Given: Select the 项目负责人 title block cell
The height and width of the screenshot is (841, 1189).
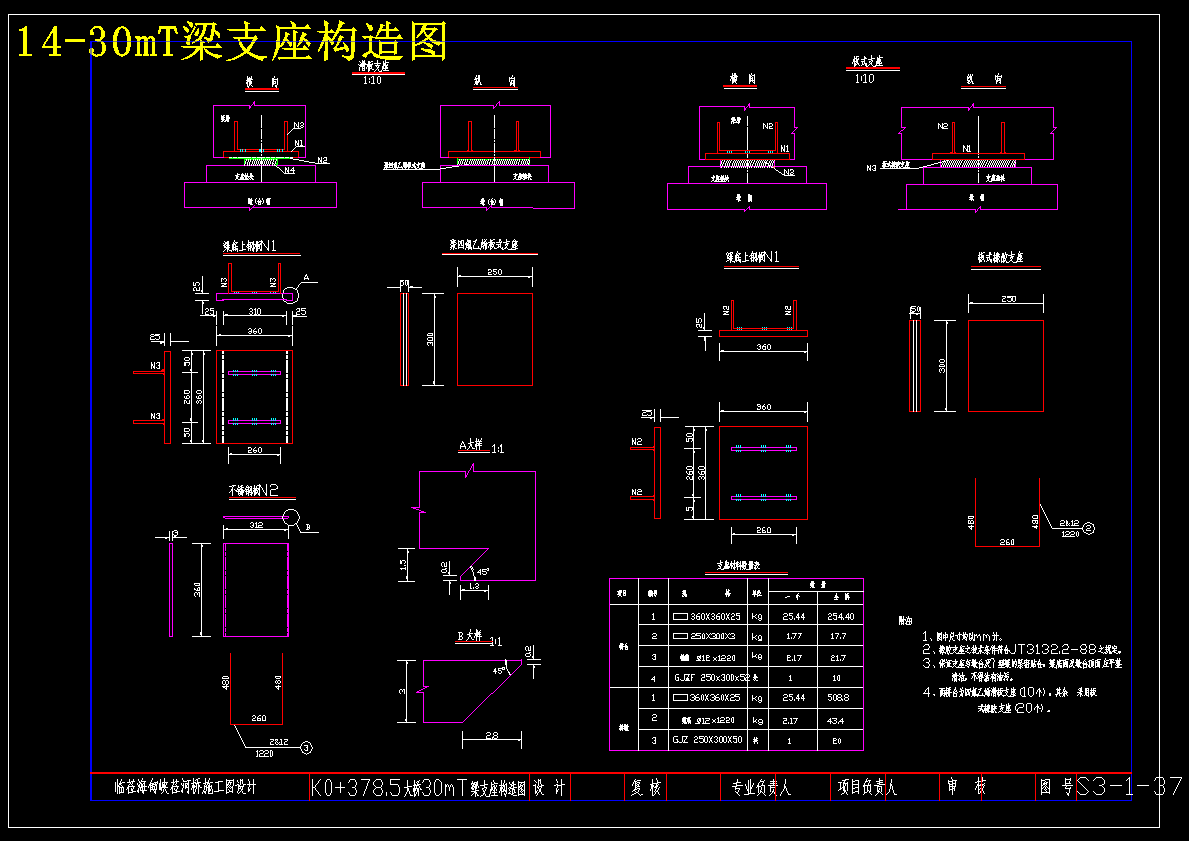Looking at the screenshot, I should (867, 788).
